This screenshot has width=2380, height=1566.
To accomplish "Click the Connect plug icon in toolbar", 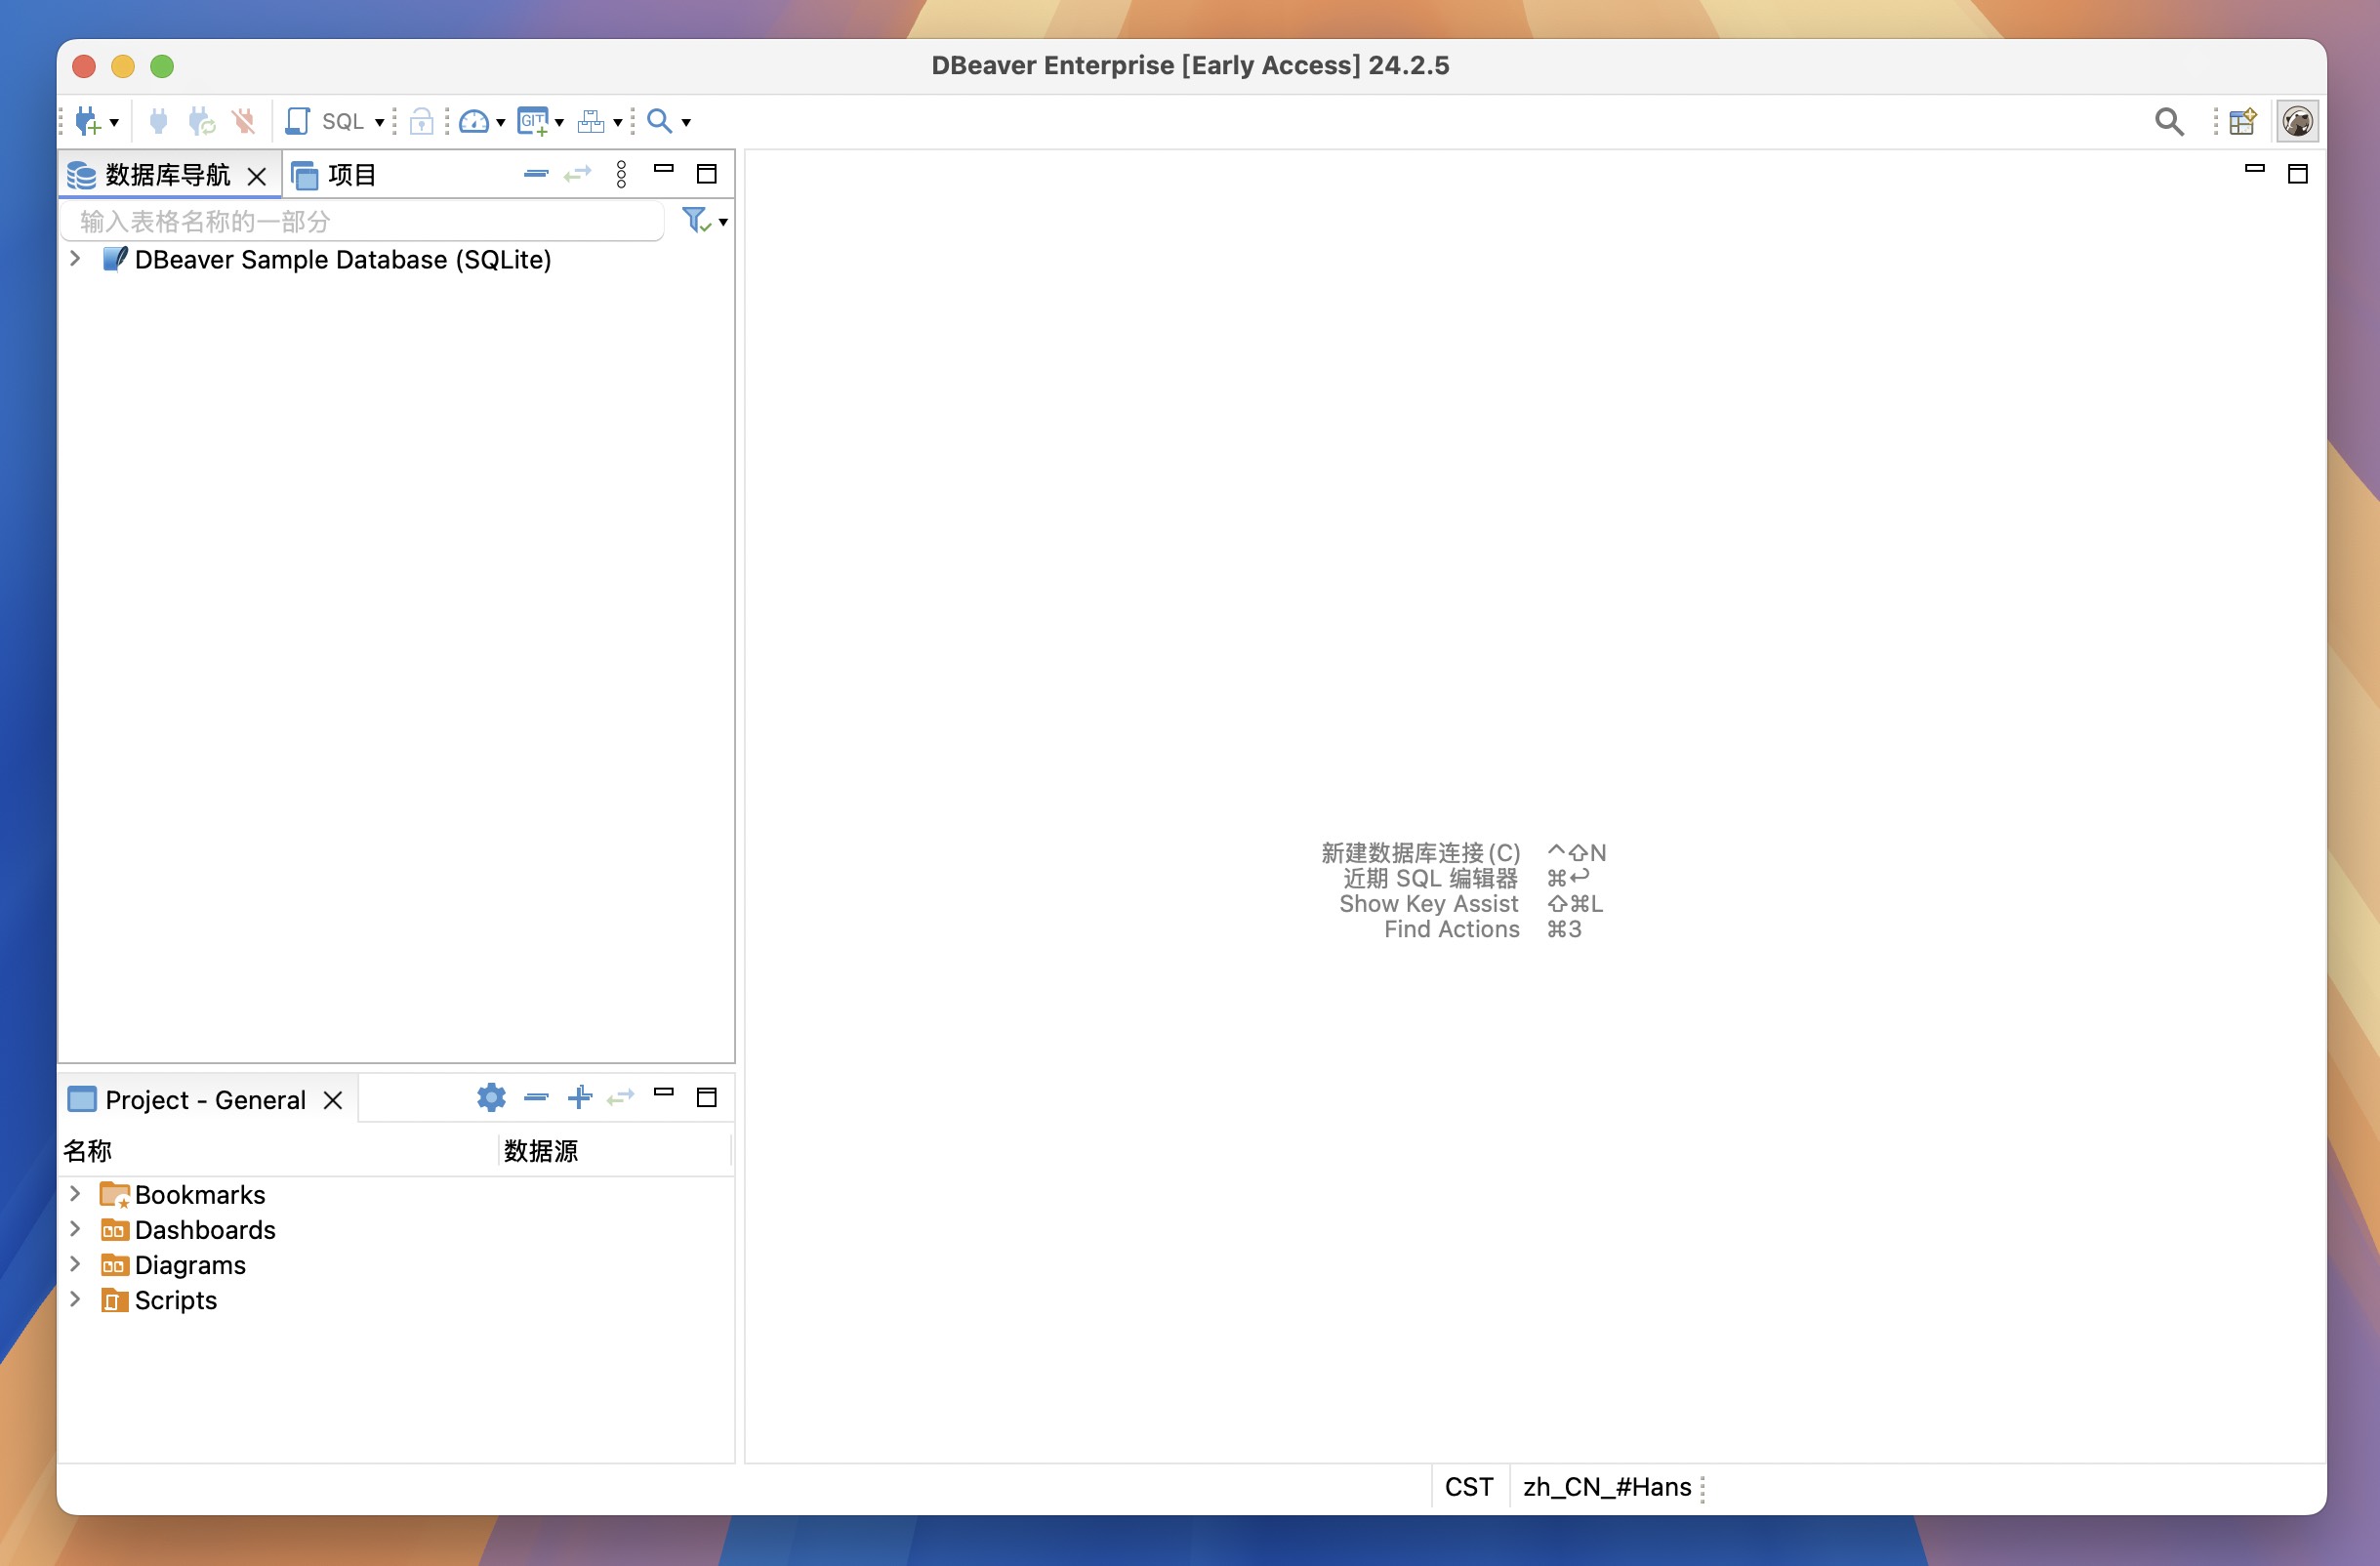I will (158, 121).
